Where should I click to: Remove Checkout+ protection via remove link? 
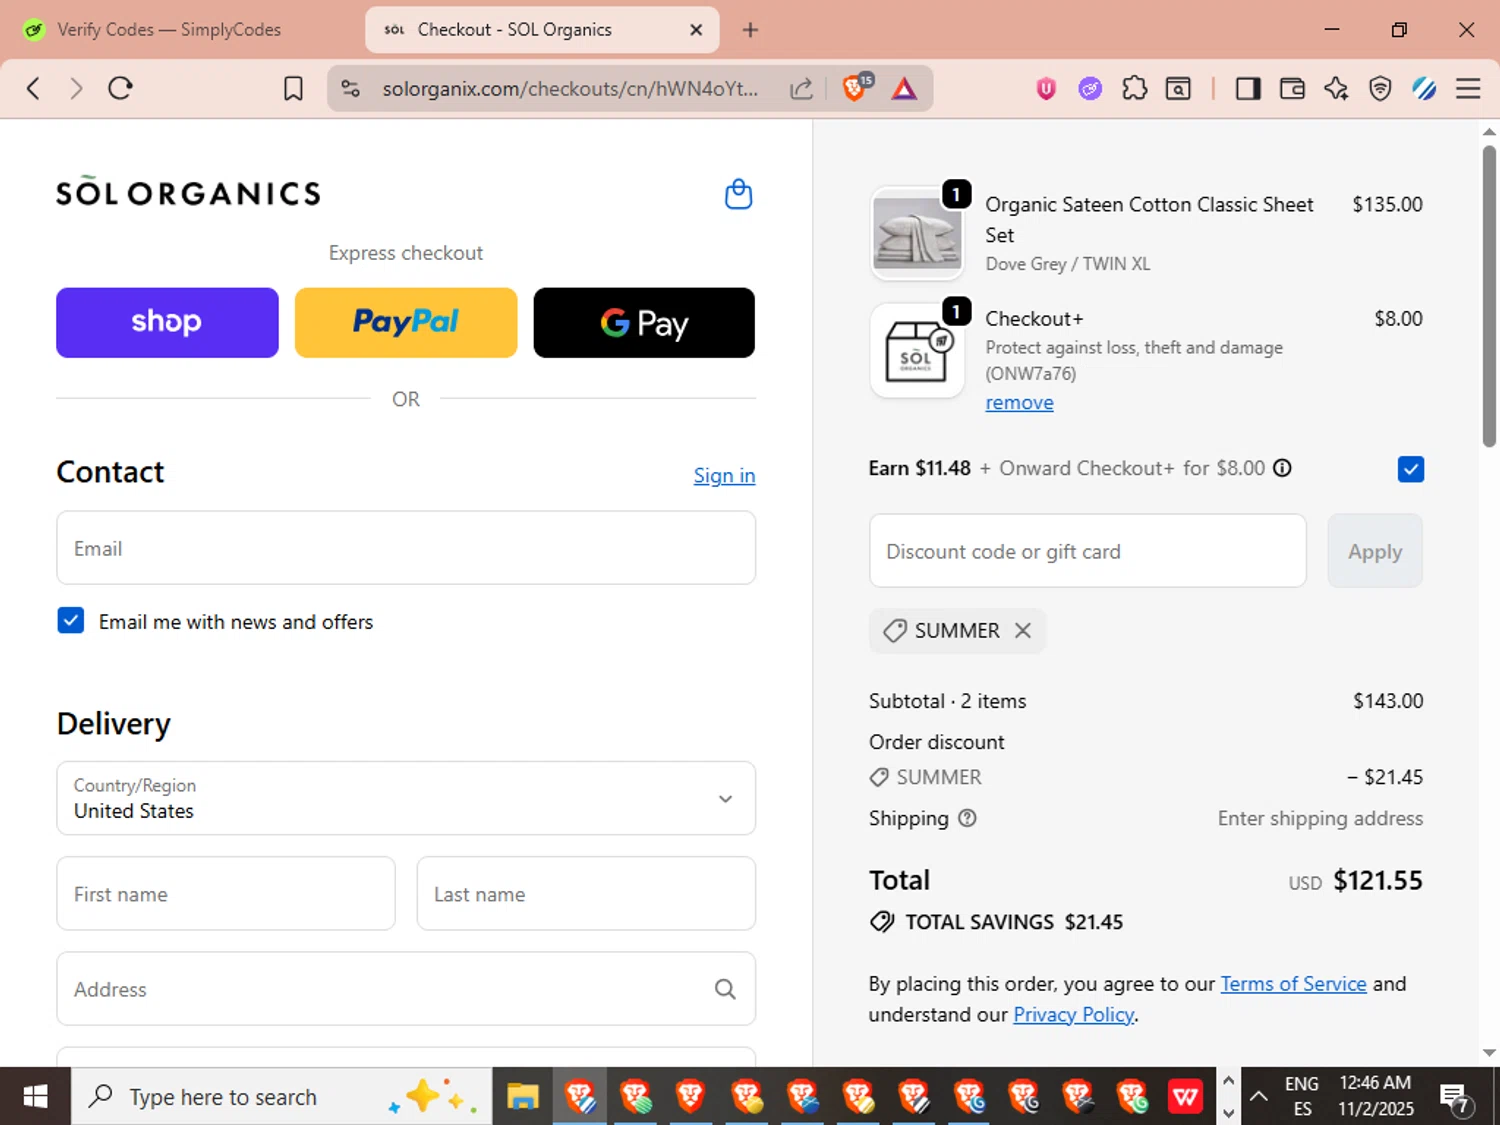(1019, 402)
